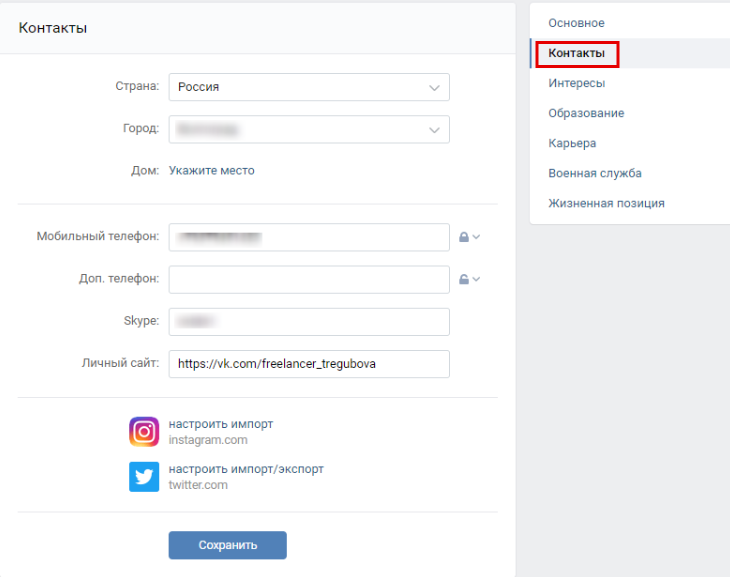Click настроить импорт/экспорт for Twitter
The image size is (730, 577).
tap(246, 469)
